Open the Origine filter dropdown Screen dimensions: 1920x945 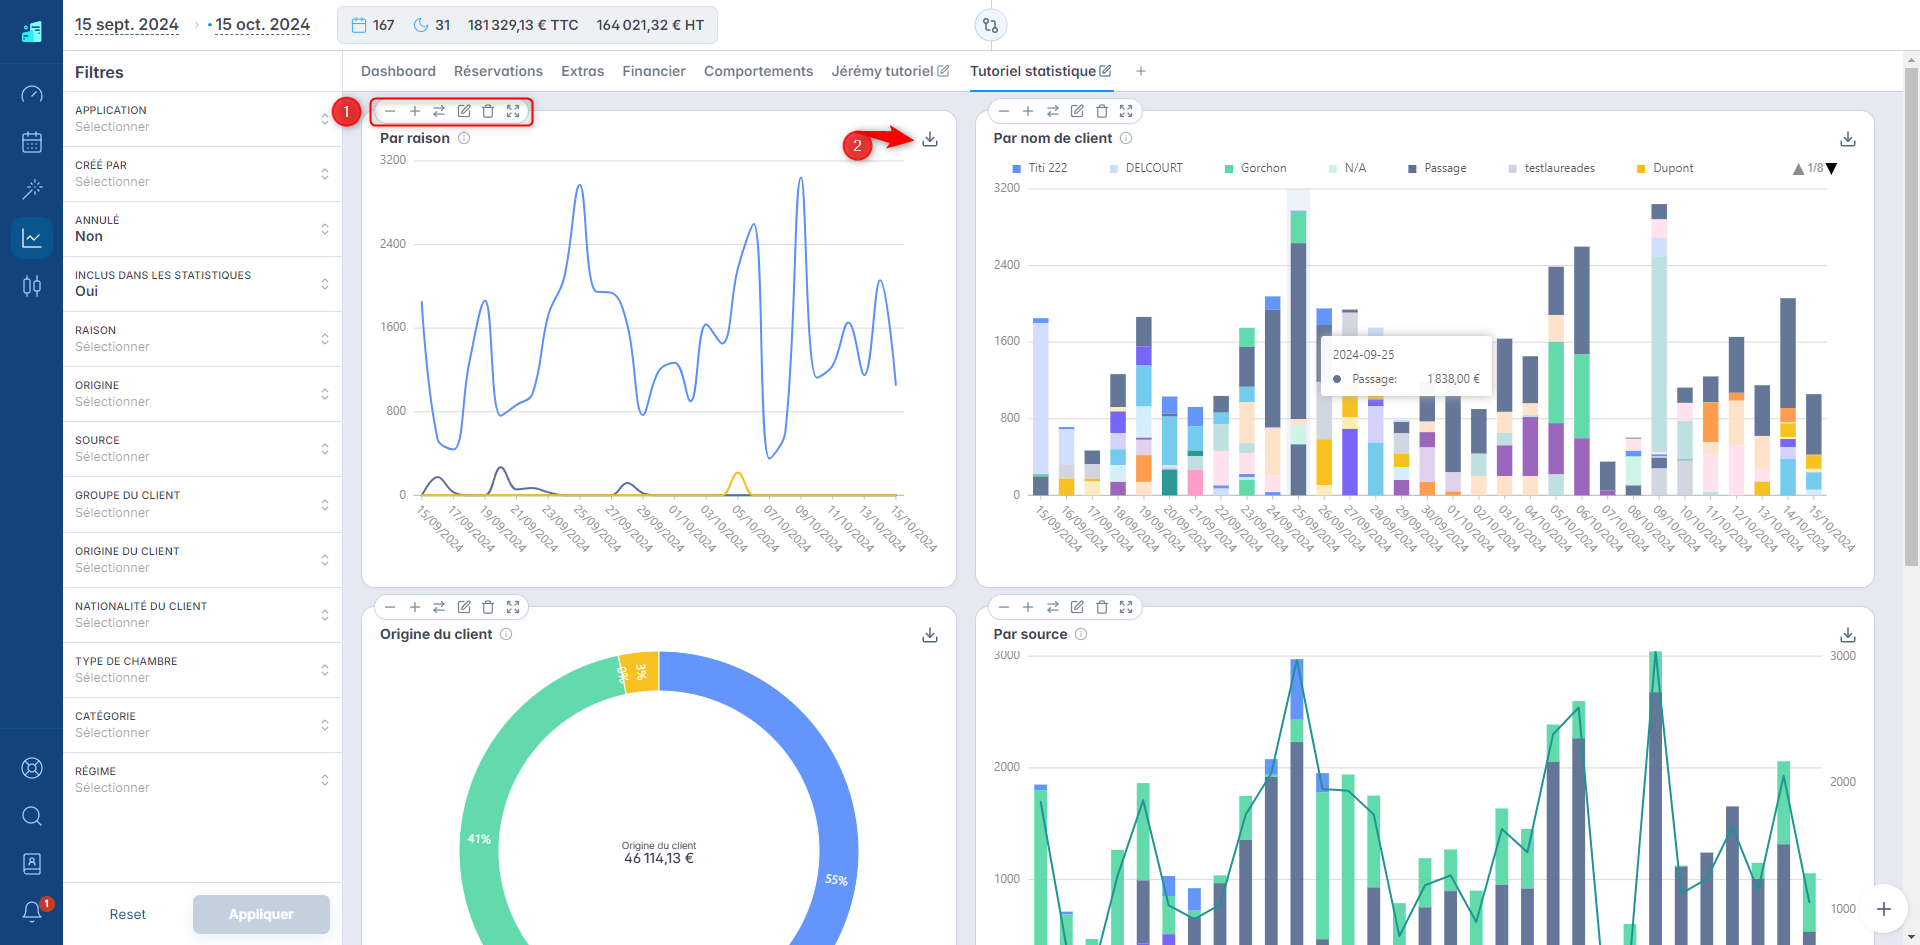click(x=202, y=394)
